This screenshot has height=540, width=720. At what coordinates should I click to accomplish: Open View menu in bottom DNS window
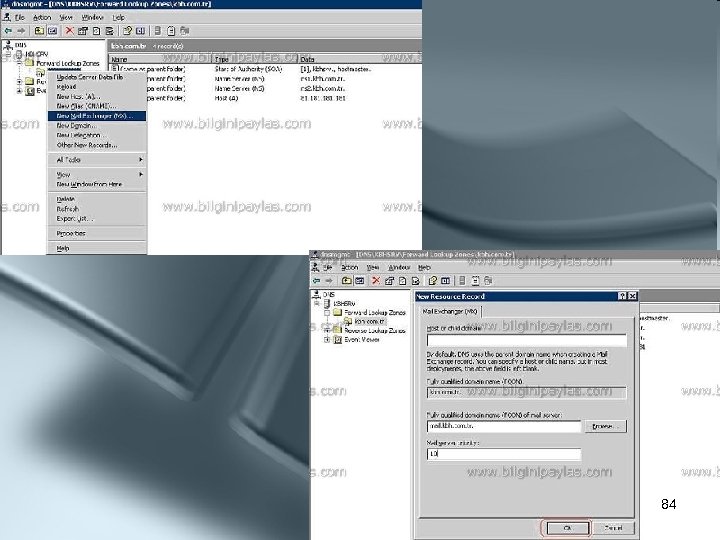pos(373,267)
